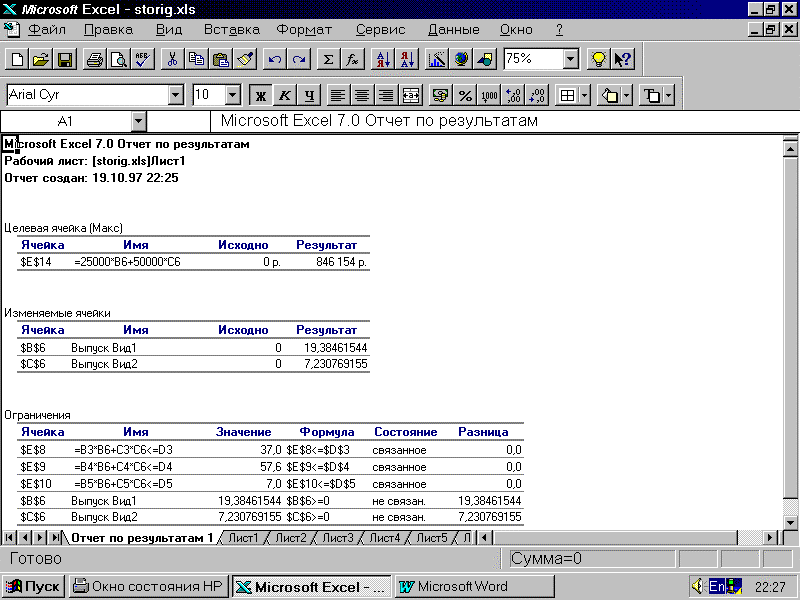Click the Map globe icon
The width and height of the screenshot is (800, 600).
[x=461, y=60]
